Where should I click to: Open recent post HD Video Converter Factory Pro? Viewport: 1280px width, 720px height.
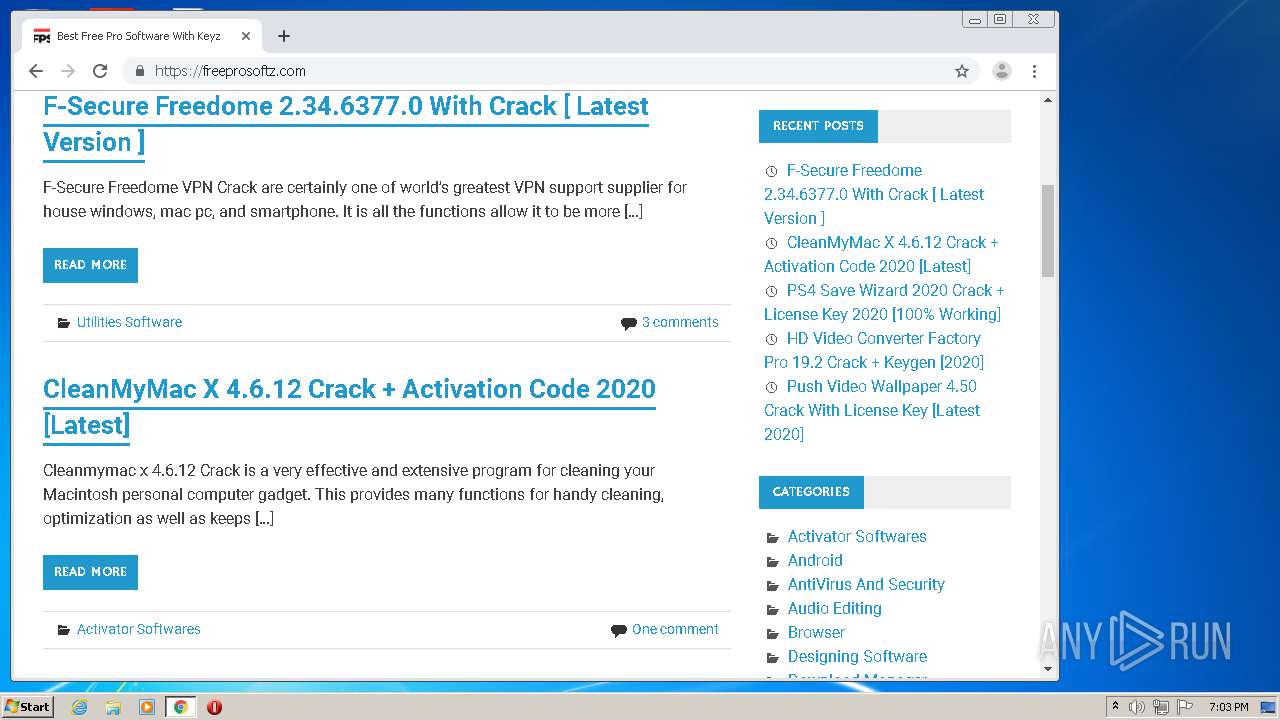(874, 350)
